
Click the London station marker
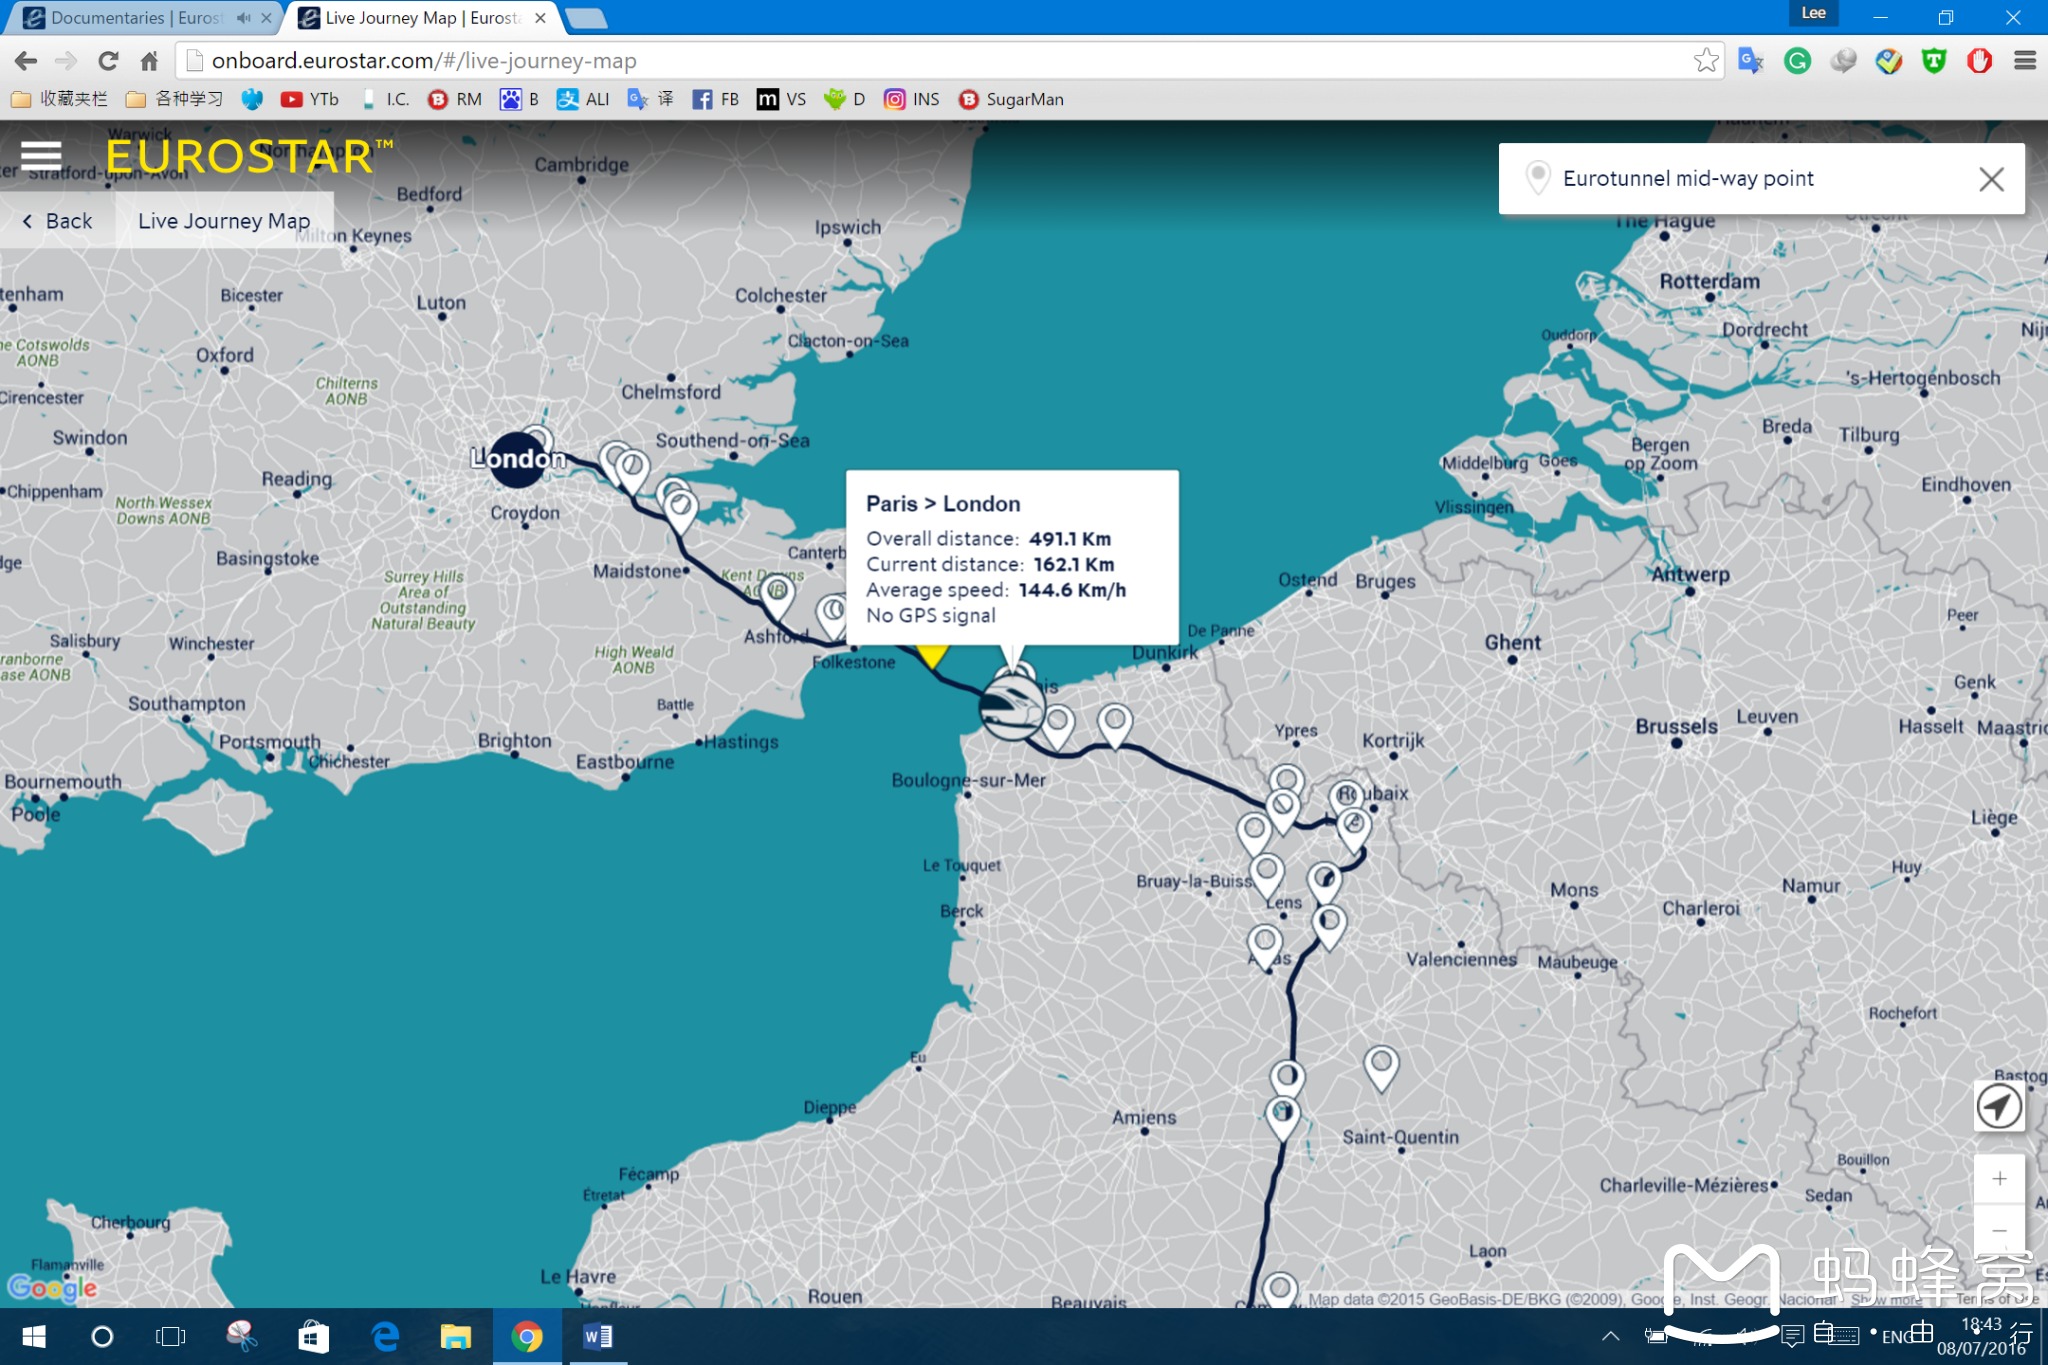[x=517, y=460]
